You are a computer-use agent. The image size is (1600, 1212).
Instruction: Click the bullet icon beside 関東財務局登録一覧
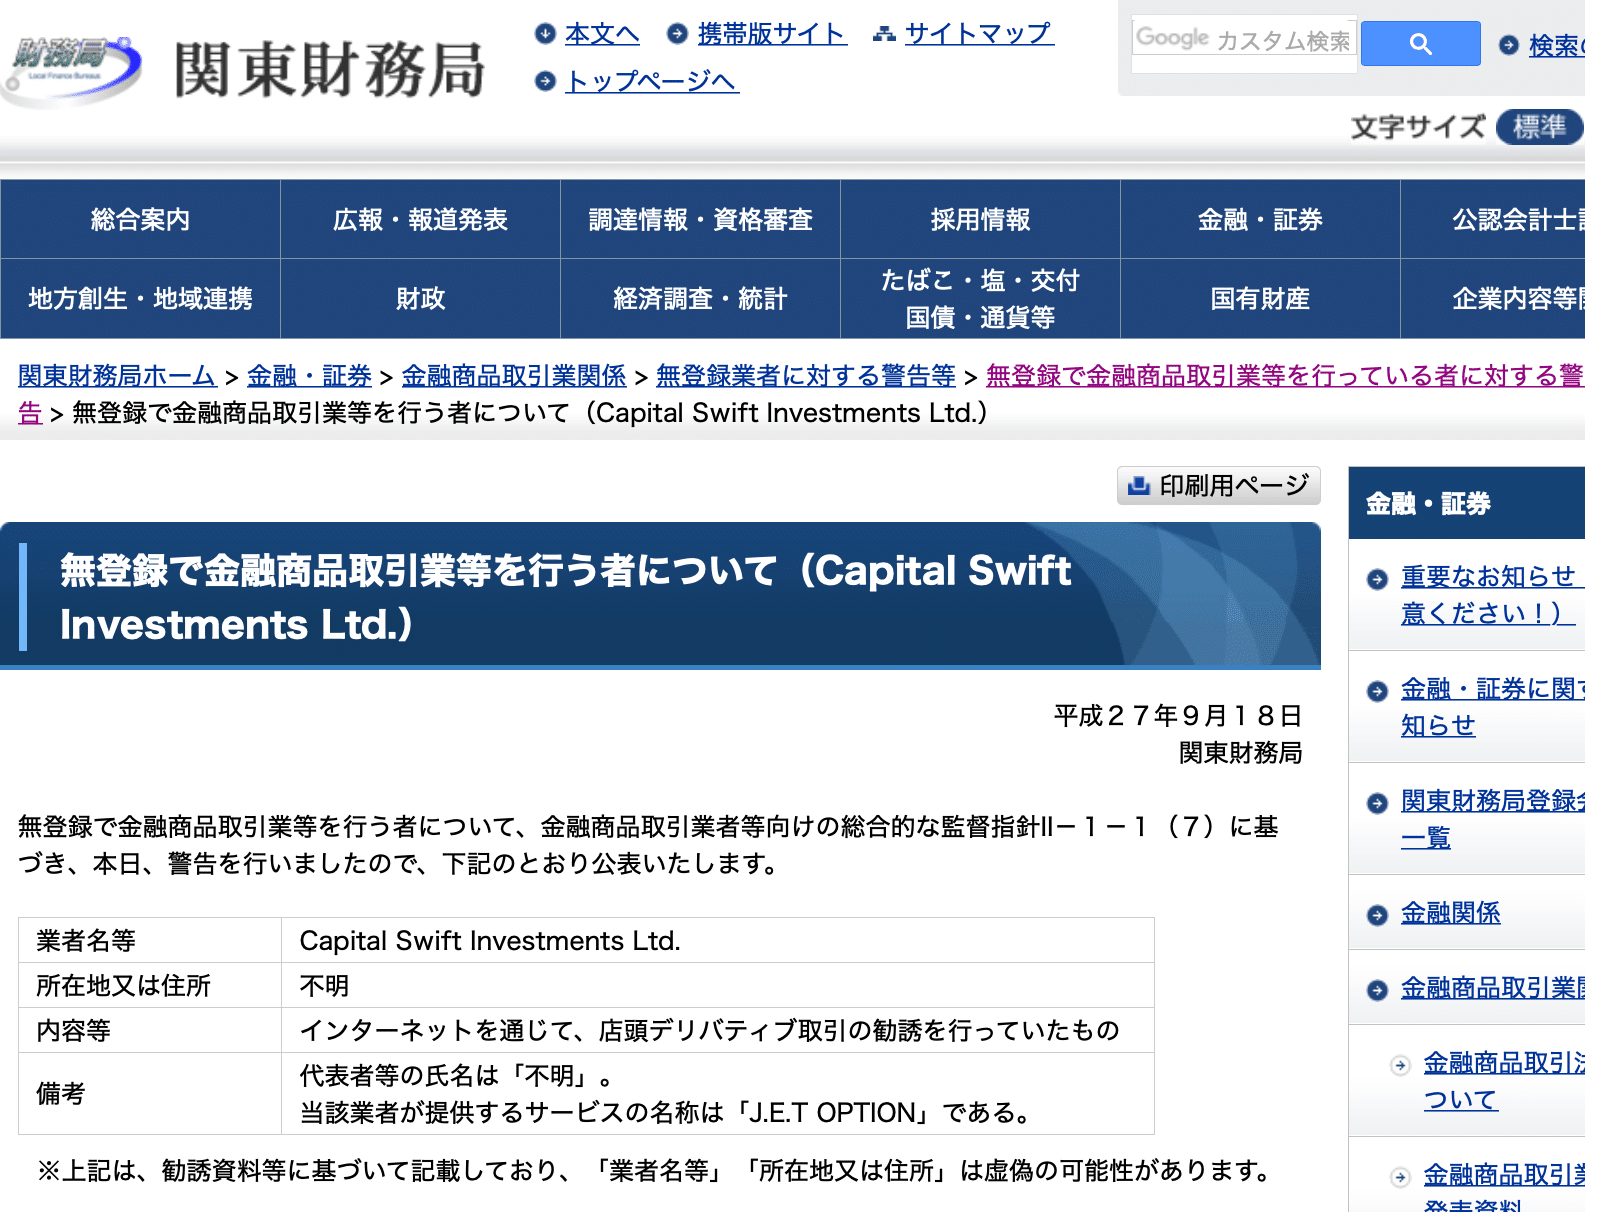point(1377,803)
